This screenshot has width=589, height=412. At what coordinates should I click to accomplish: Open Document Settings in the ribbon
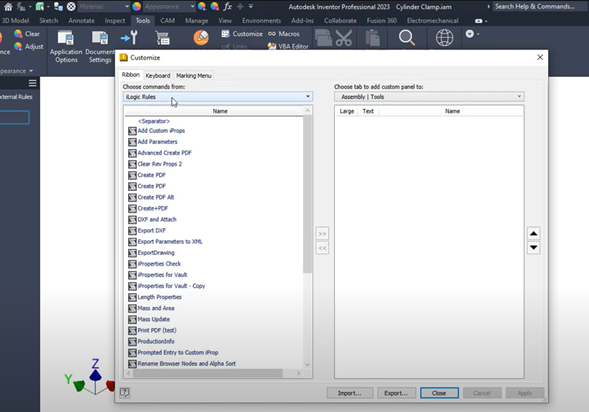click(100, 47)
